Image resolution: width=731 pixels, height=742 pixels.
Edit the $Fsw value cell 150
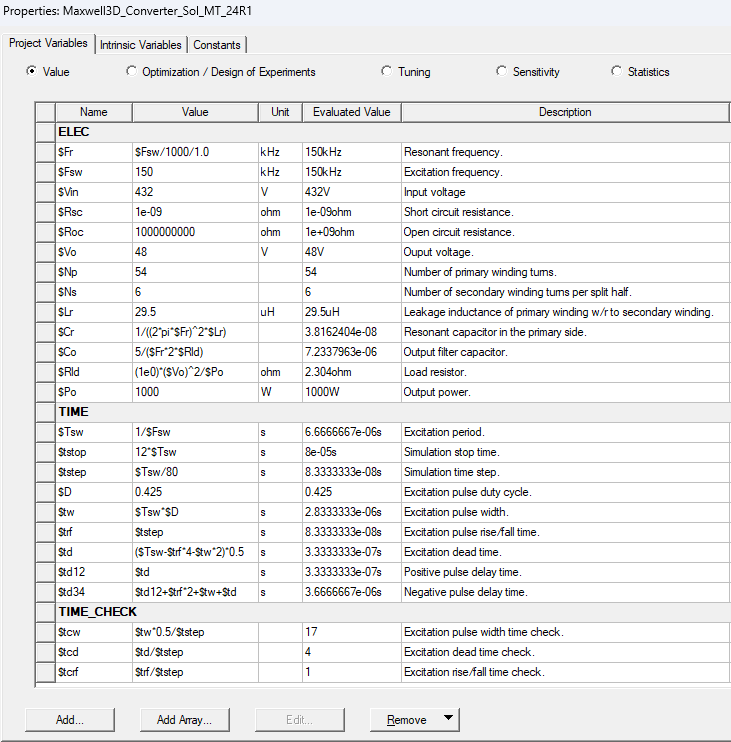click(x=195, y=172)
